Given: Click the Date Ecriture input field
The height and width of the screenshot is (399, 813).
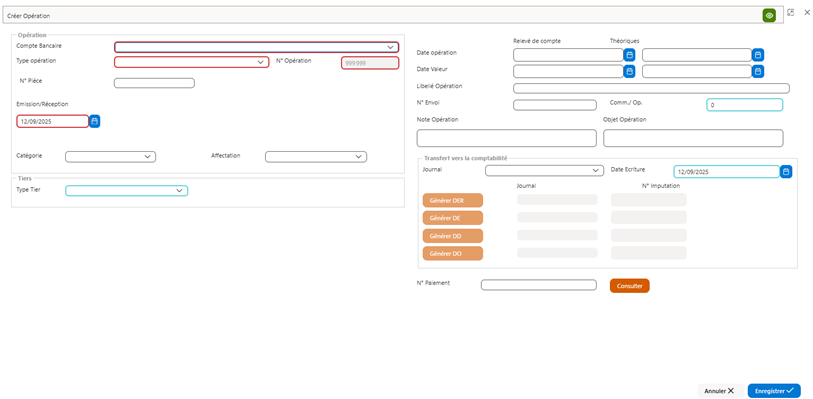Looking at the screenshot, I should 726,172.
